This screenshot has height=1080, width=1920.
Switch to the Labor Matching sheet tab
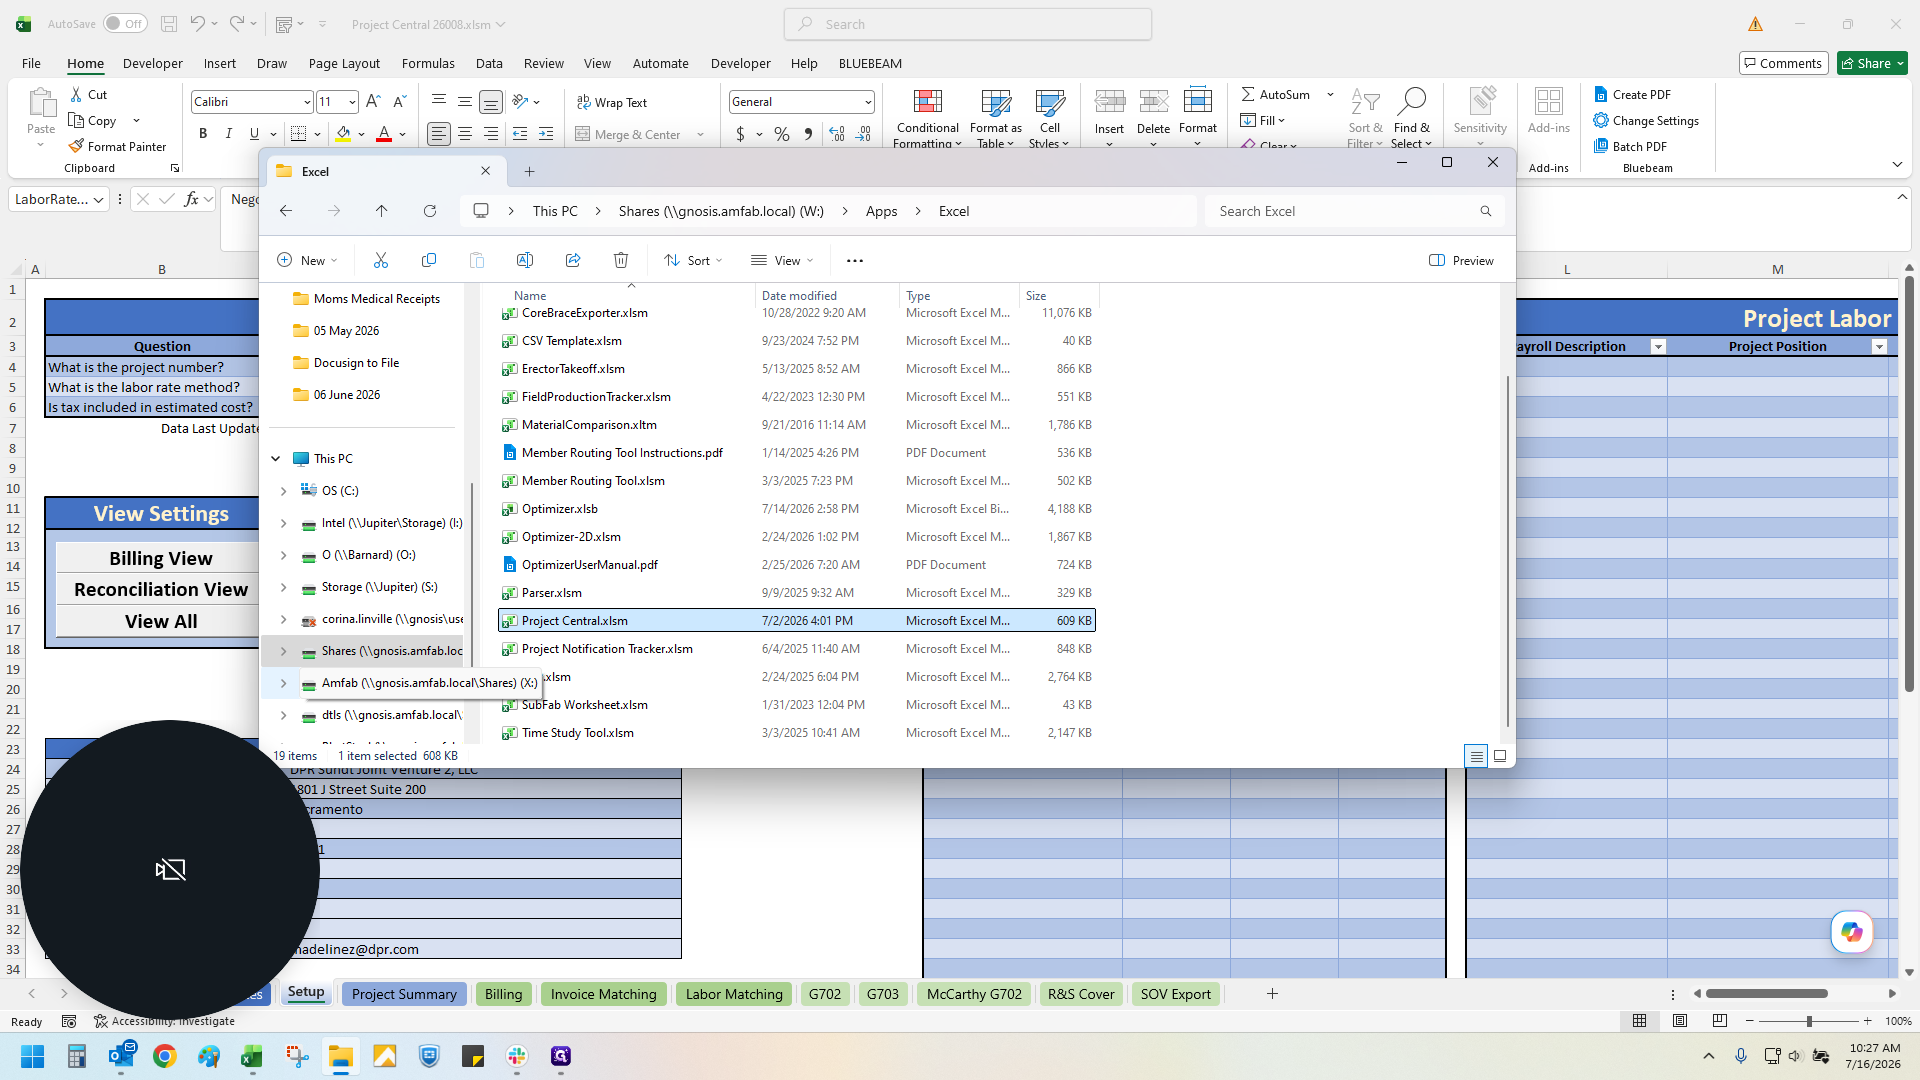click(734, 994)
